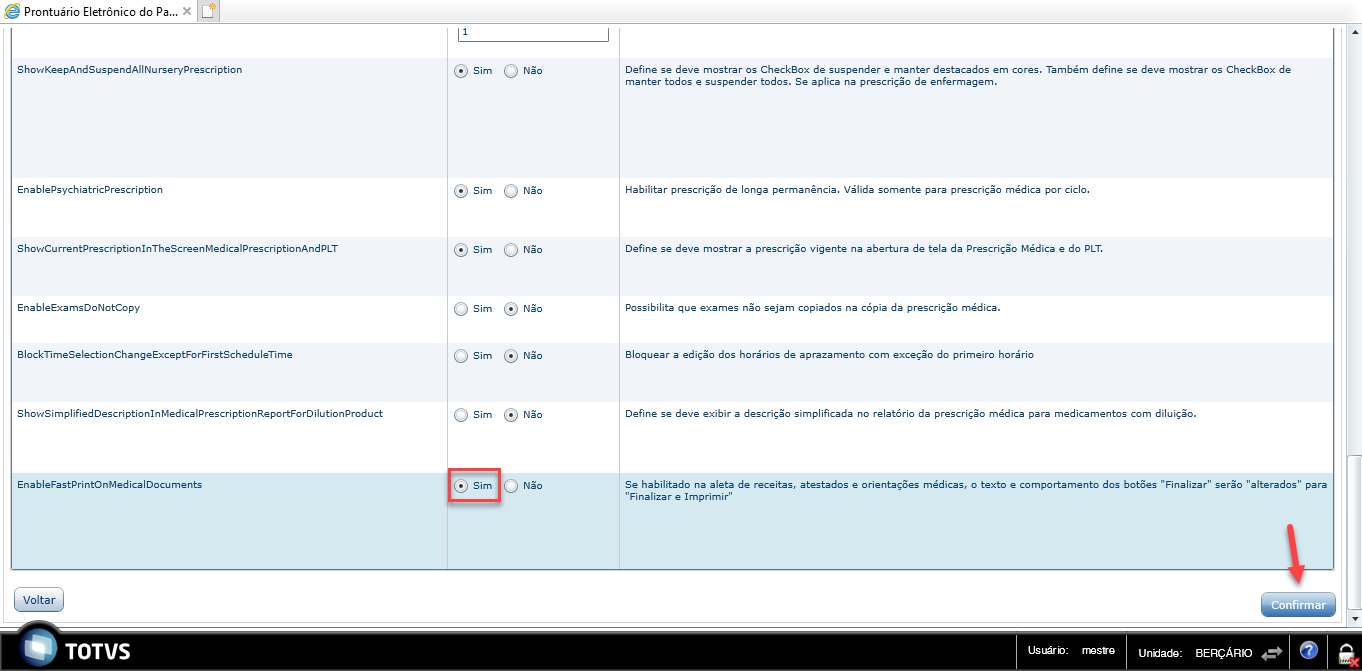This screenshot has height=671, width=1362.
Task: Click the Confirmar button
Action: [1298, 605]
